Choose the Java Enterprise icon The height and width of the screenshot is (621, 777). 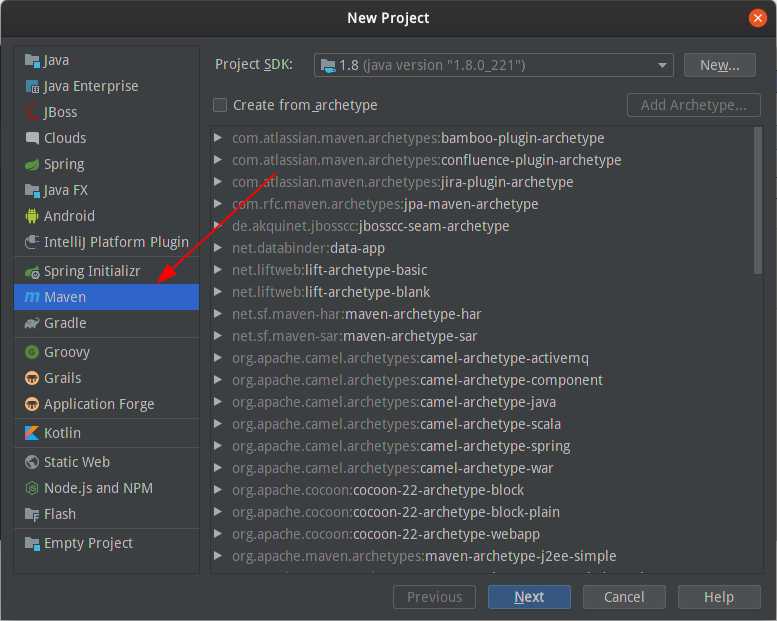pos(32,86)
